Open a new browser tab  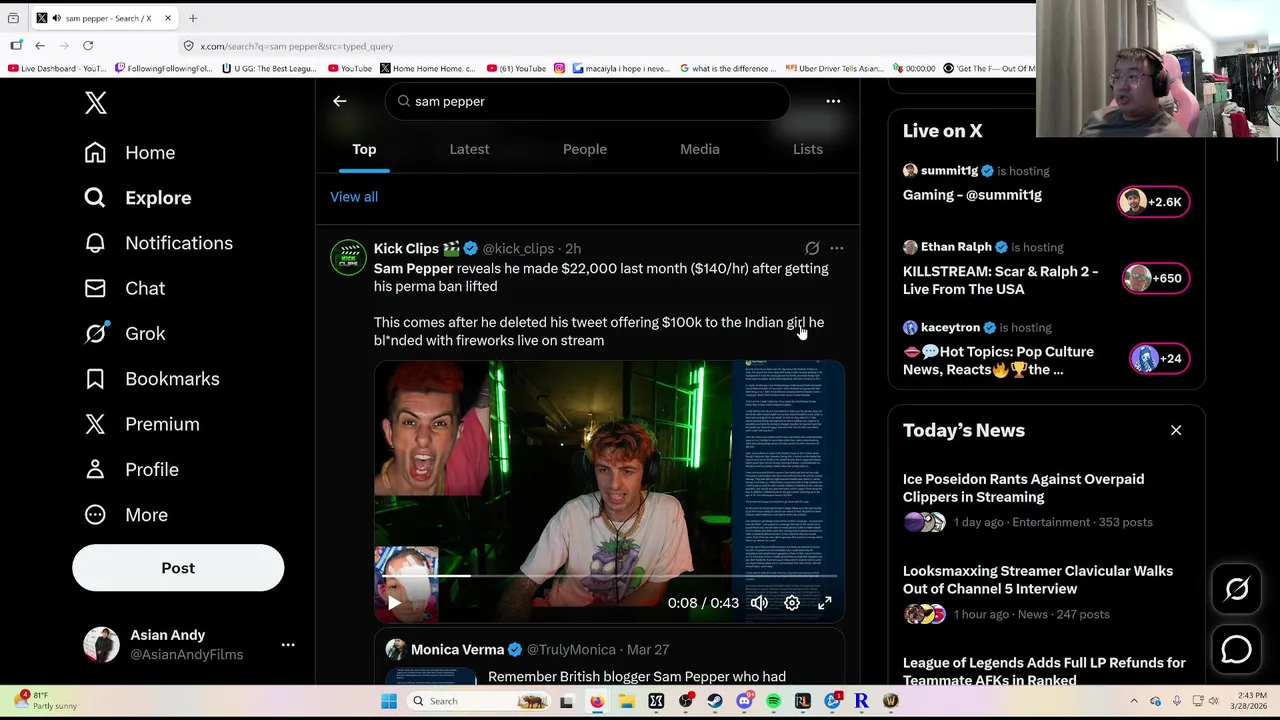click(193, 18)
